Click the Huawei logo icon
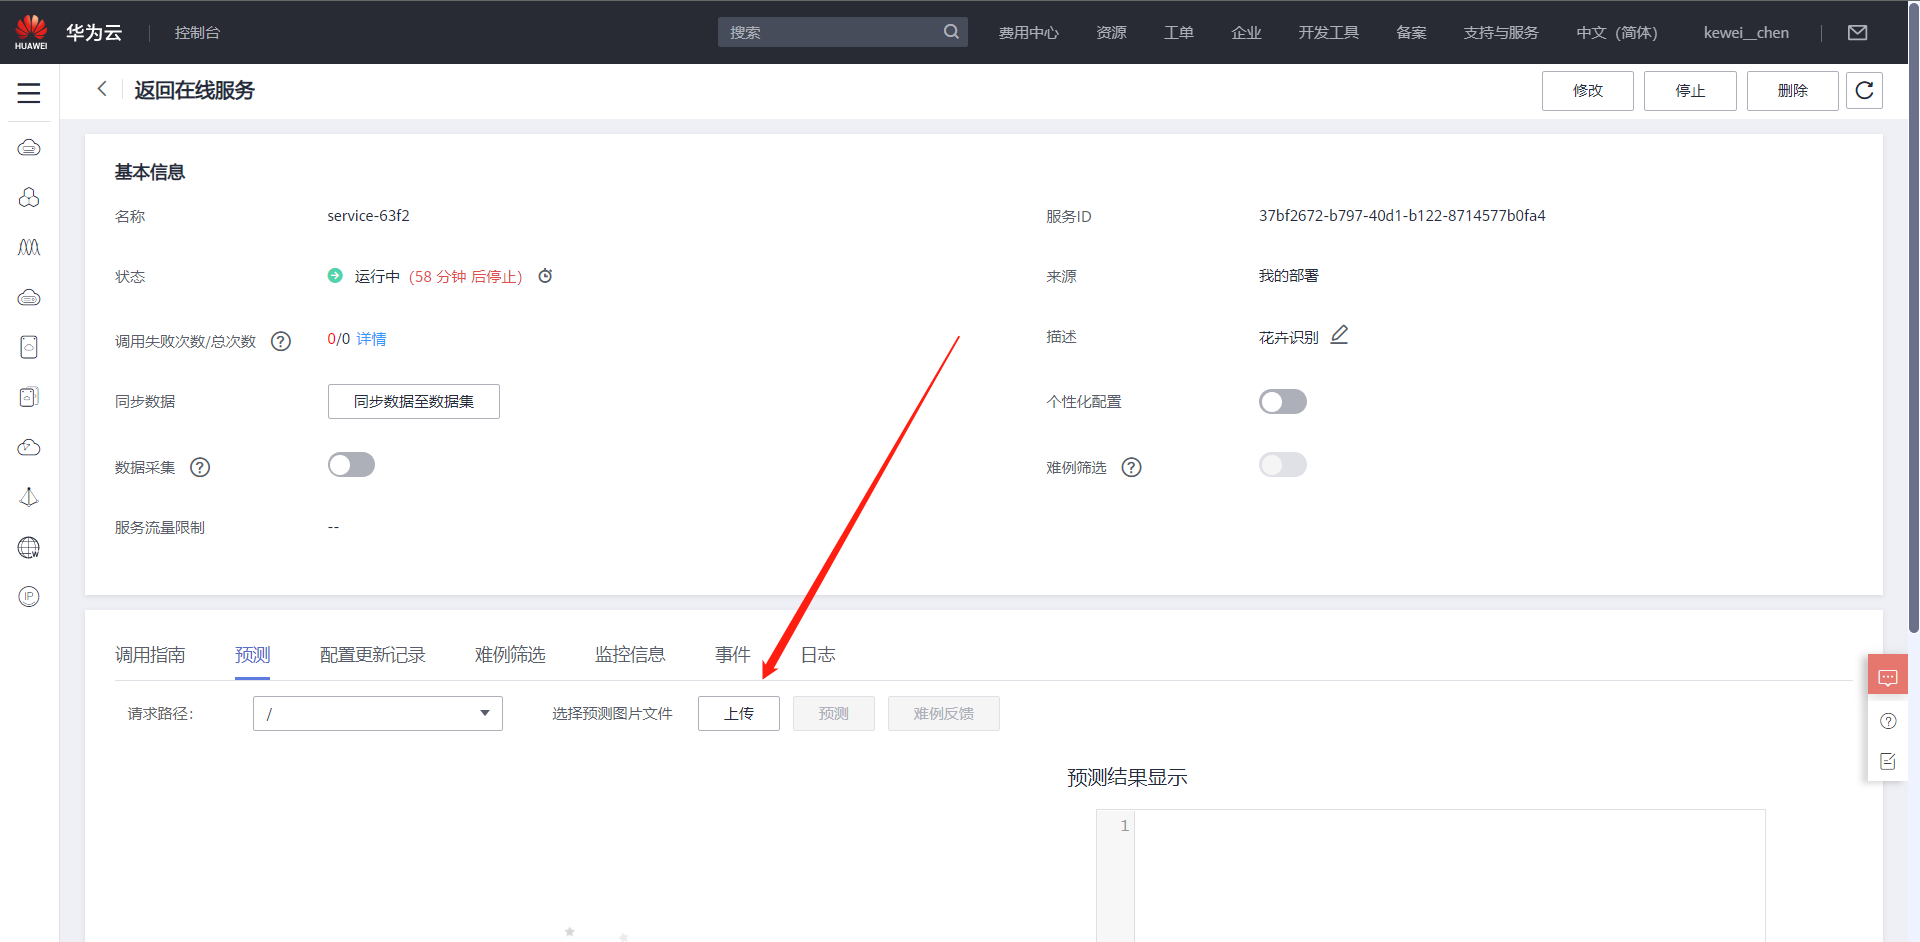The height and width of the screenshot is (942, 1920). (x=31, y=32)
